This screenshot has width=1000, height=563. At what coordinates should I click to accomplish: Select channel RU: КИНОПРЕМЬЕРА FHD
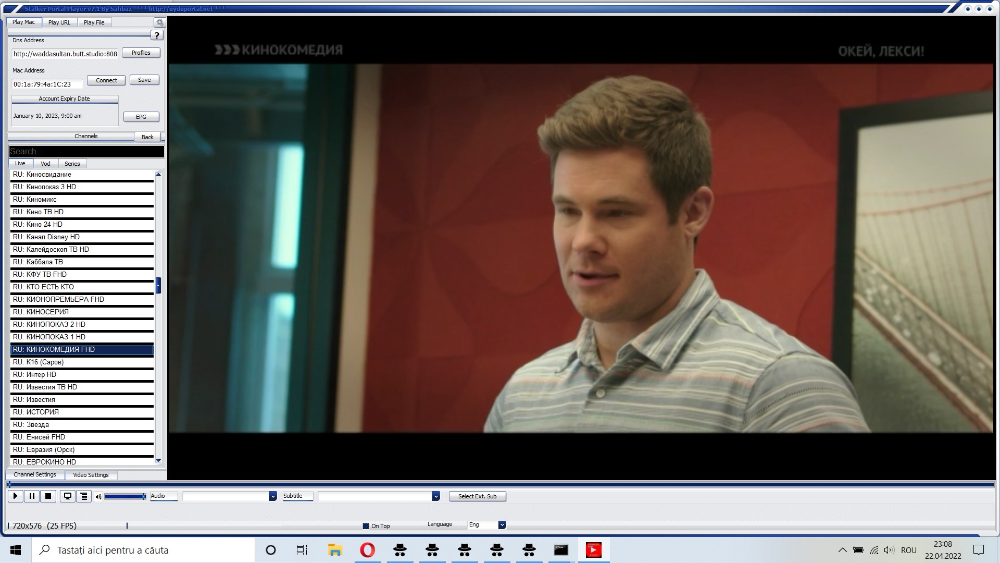pyautogui.click(x=82, y=299)
